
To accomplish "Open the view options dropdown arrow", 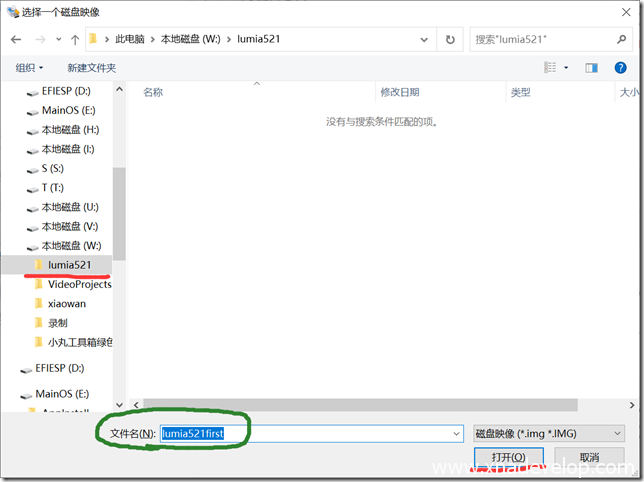I will pos(566,68).
